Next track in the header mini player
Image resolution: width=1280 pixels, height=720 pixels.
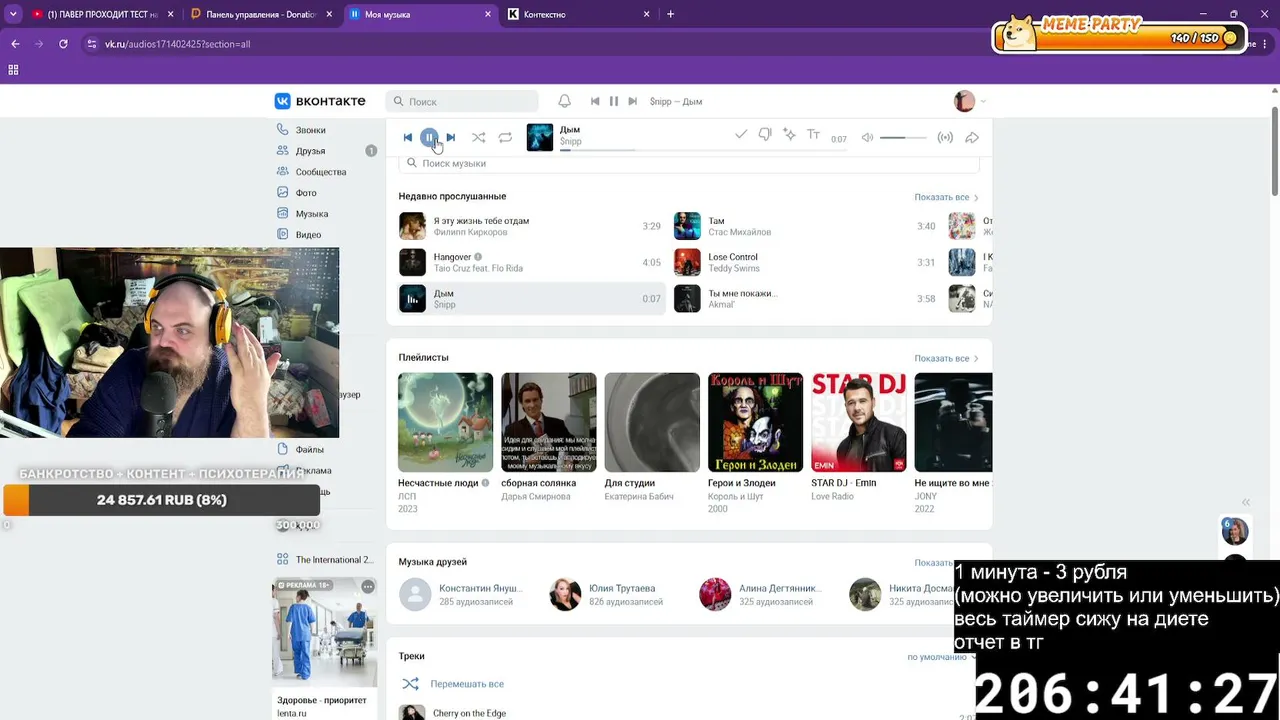(633, 101)
